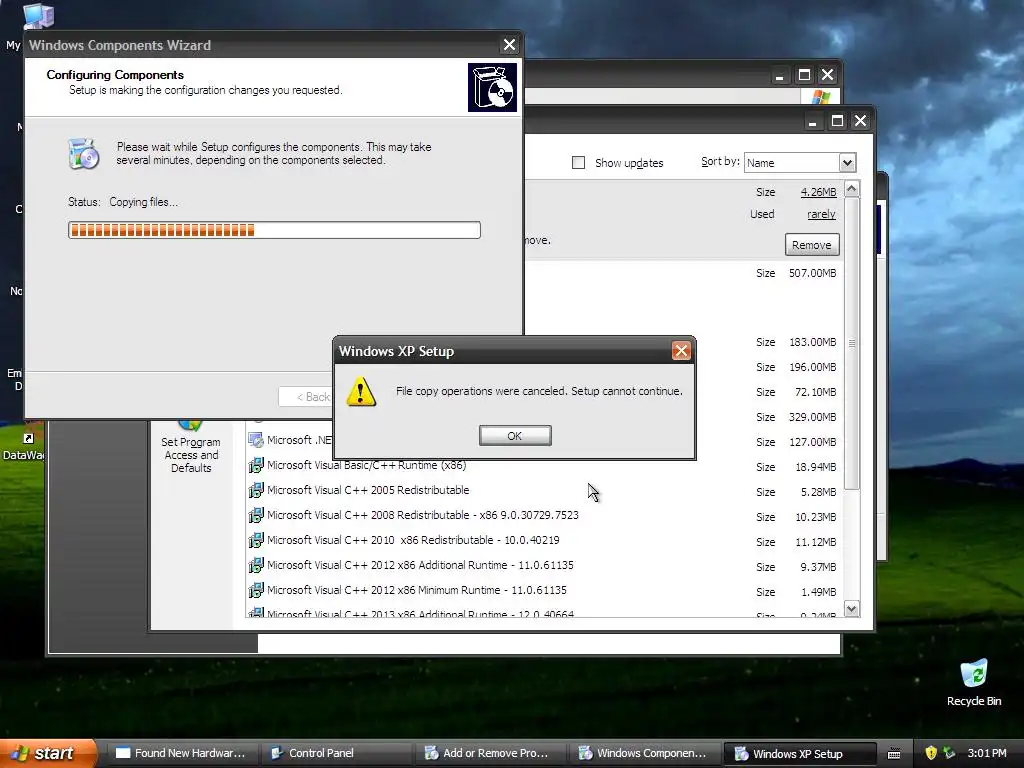
Task: Select Visual C++ 2012 x86 Minimum Runtime entry
Action: point(417,590)
